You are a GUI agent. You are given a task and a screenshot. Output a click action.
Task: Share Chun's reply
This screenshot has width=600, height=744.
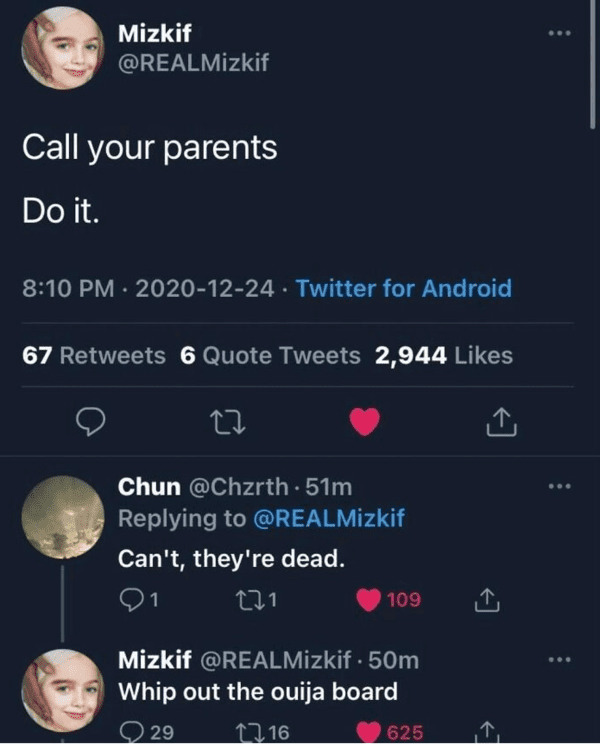click(x=487, y=600)
